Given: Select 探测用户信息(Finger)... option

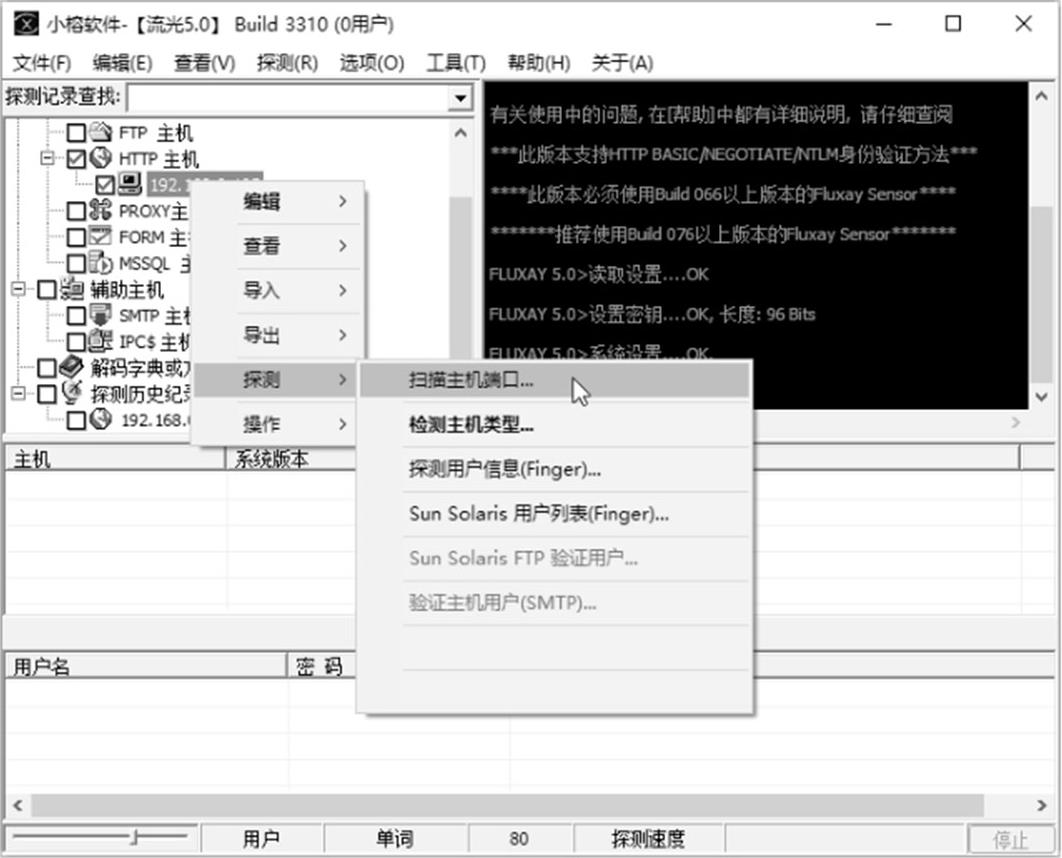Looking at the screenshot, I should (555, 469).
